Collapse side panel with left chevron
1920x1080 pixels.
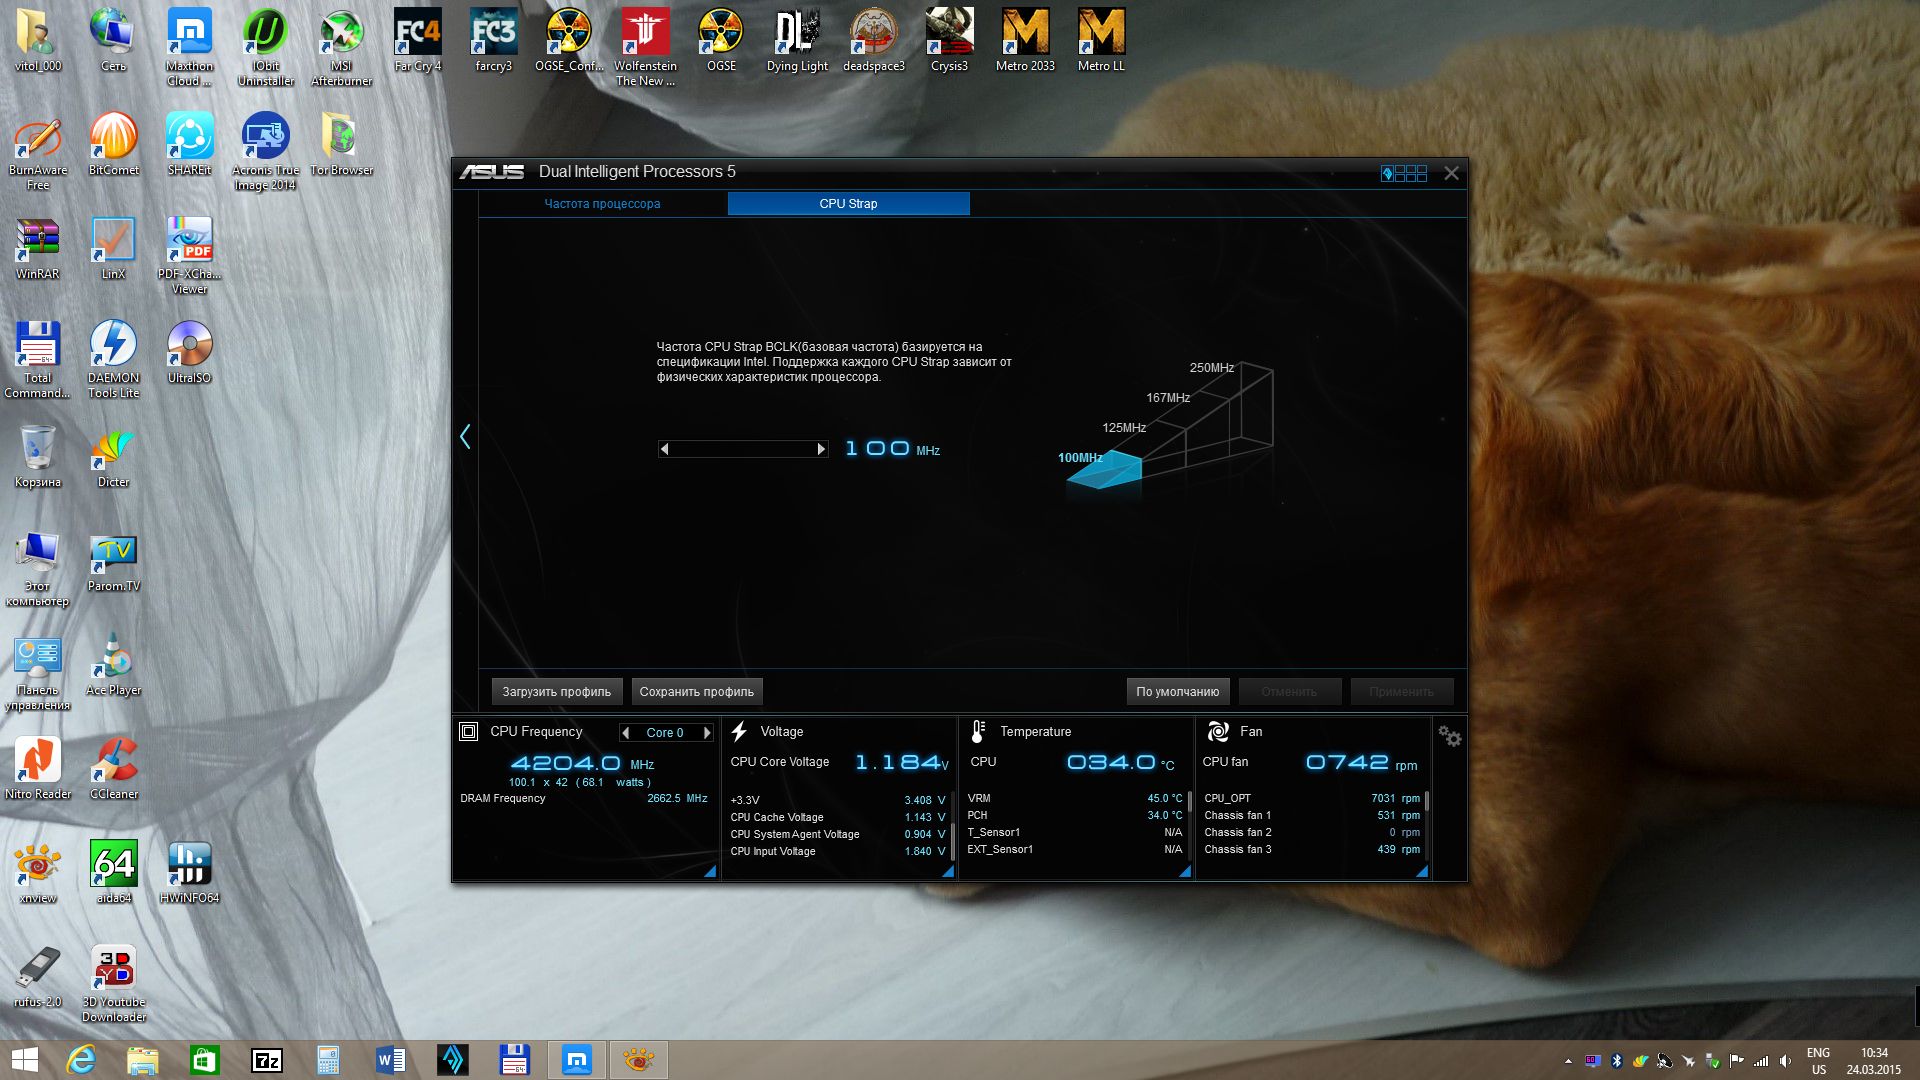tap(465, 436)
